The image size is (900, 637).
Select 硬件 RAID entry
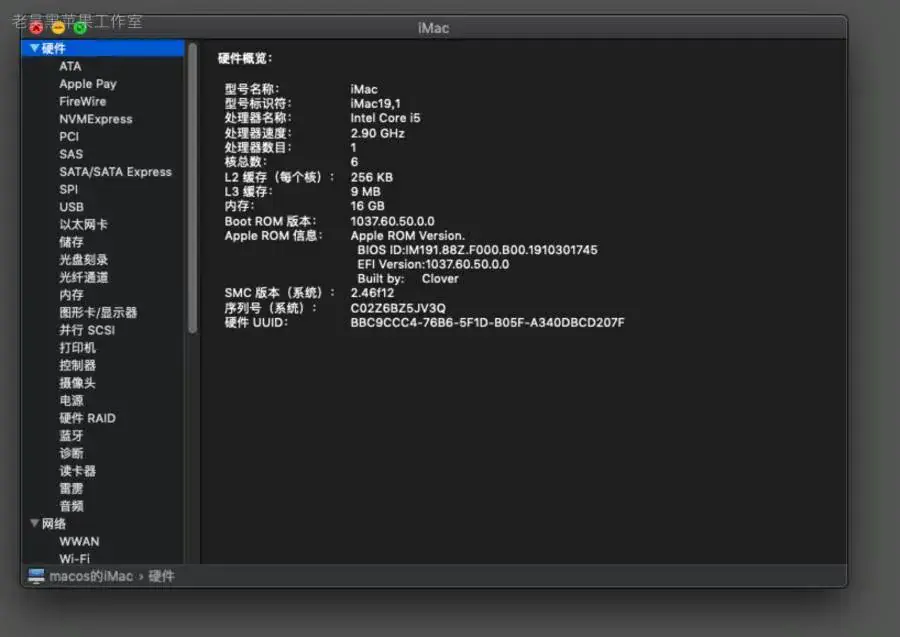pyautogui.click(x=87, y=418)
